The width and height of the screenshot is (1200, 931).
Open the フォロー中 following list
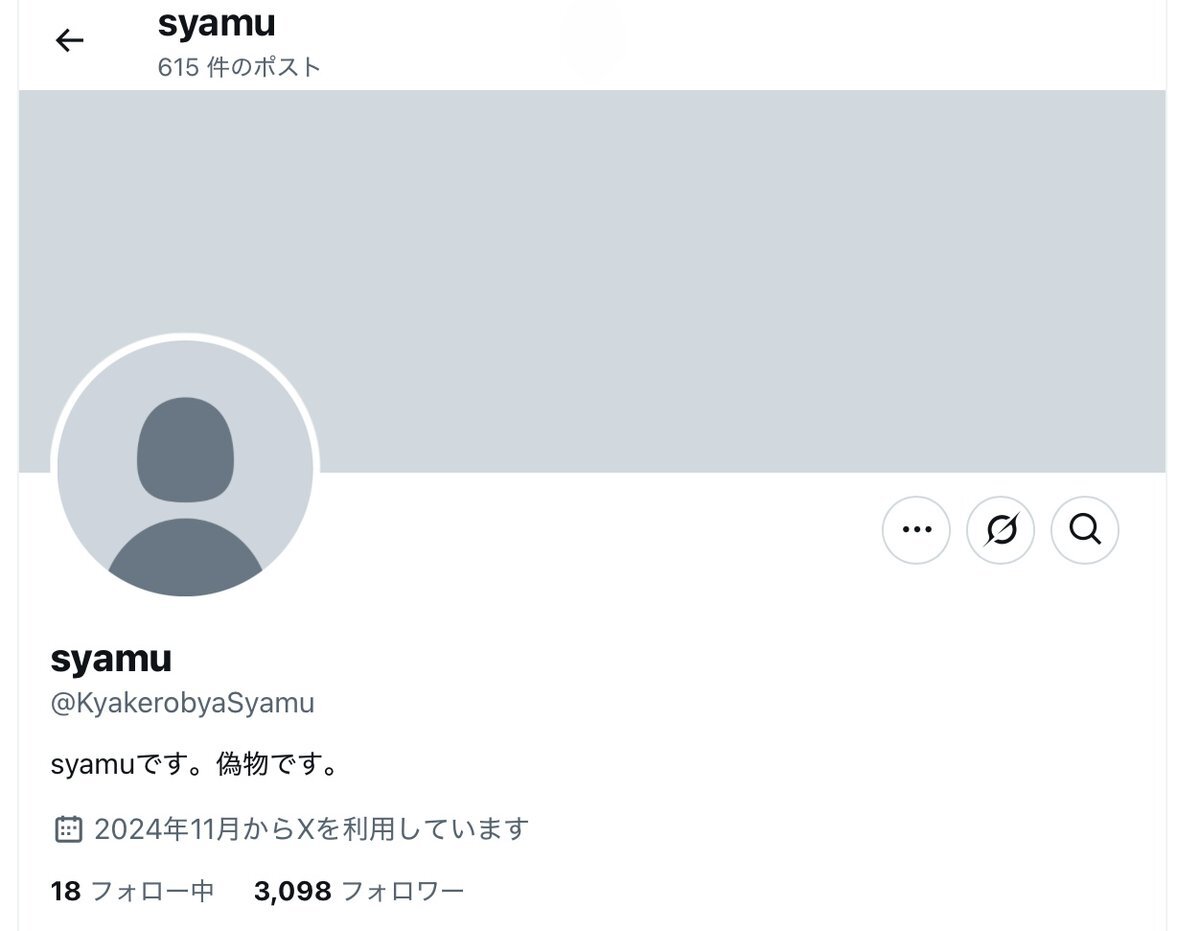click(x=152, y=891)
